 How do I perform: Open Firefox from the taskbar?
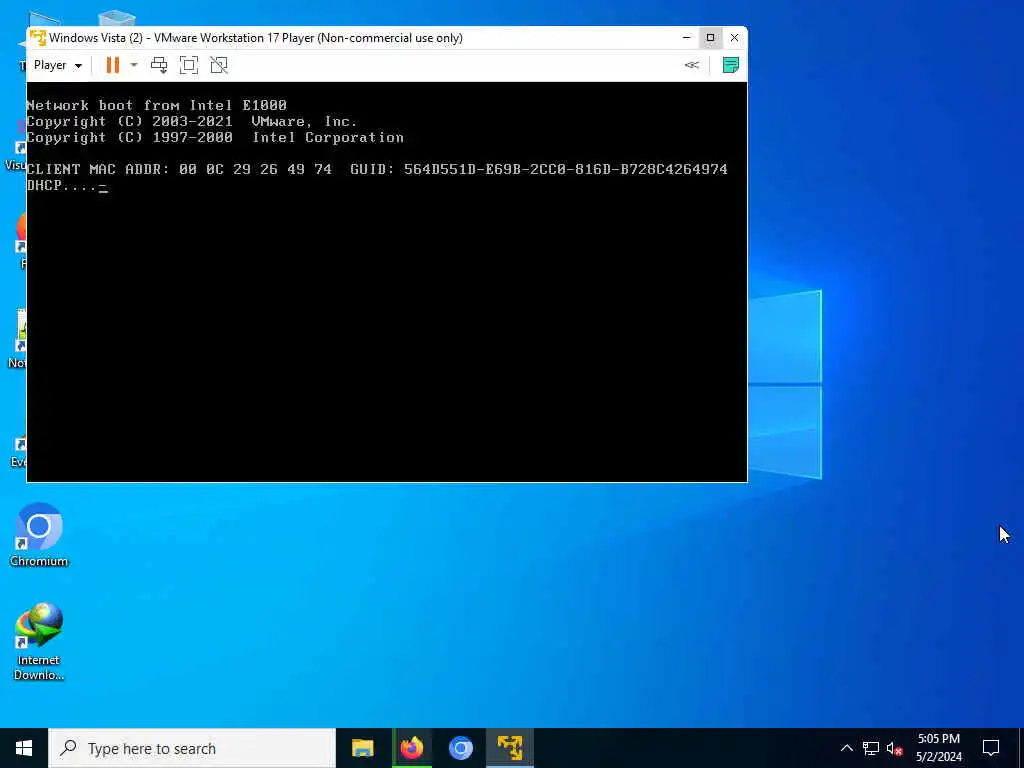[412, 748]
